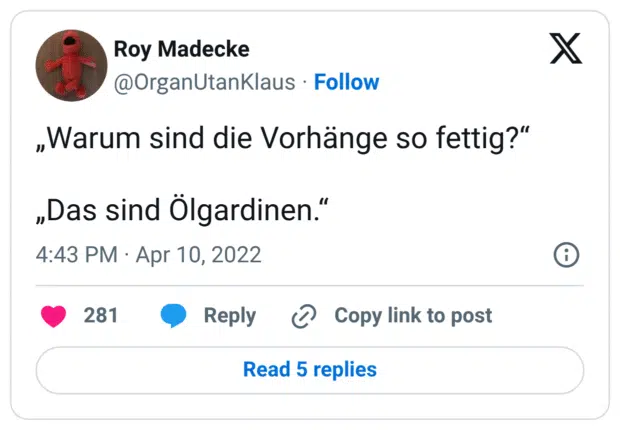This screenshot has height=430, width=620.
Task: Click the X logo in the corner
Action: pyautogui.click(x=566, y=48)
